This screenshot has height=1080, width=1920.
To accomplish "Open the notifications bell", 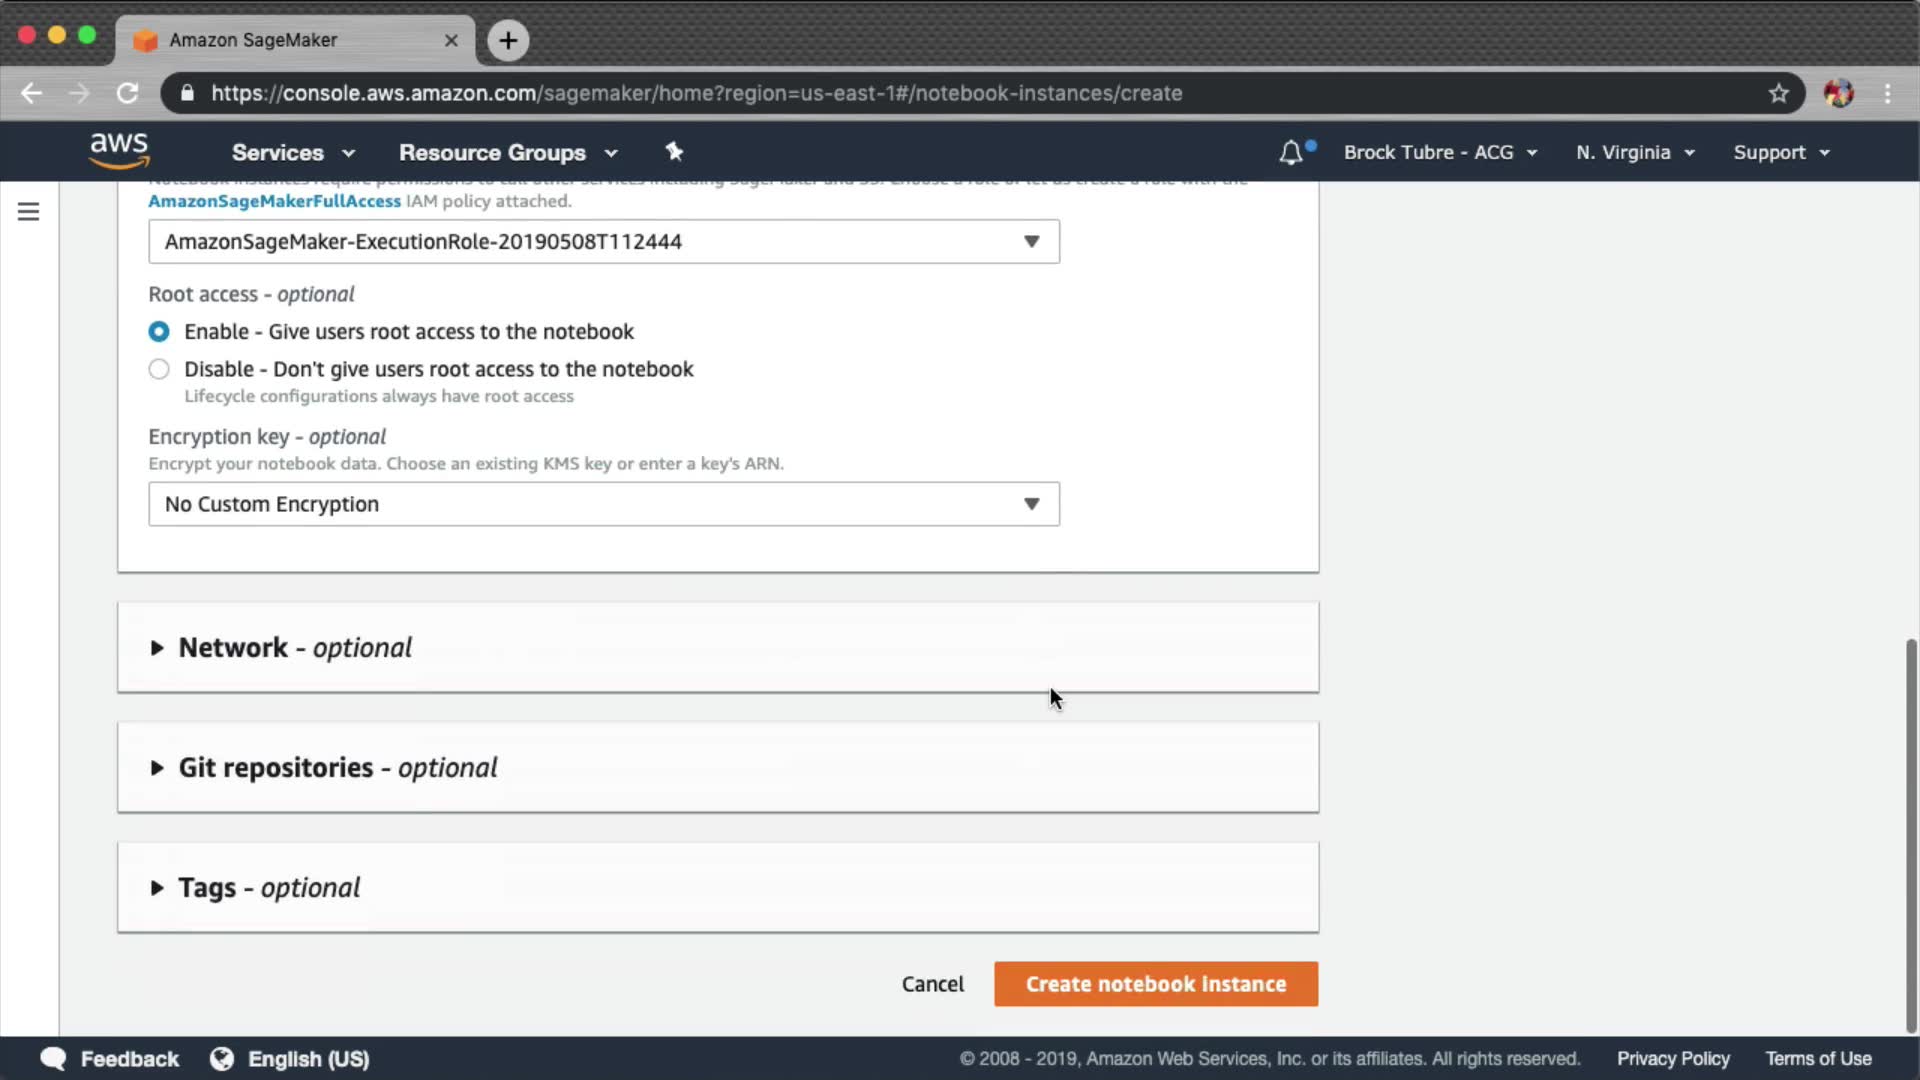I will pyautogui.click(x=1291, y=152).
